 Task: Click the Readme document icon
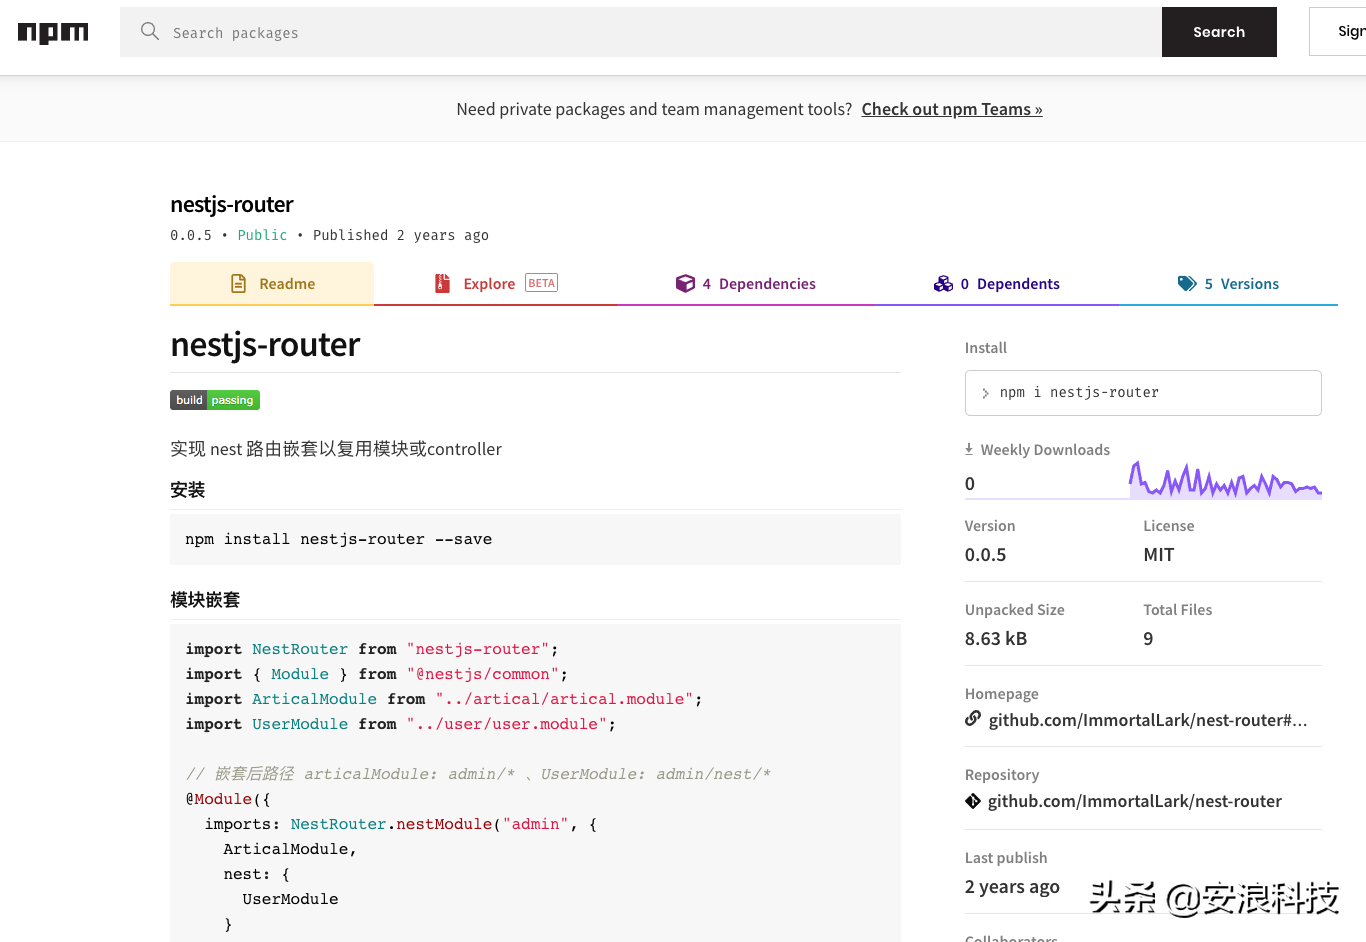tap(238, 284)
